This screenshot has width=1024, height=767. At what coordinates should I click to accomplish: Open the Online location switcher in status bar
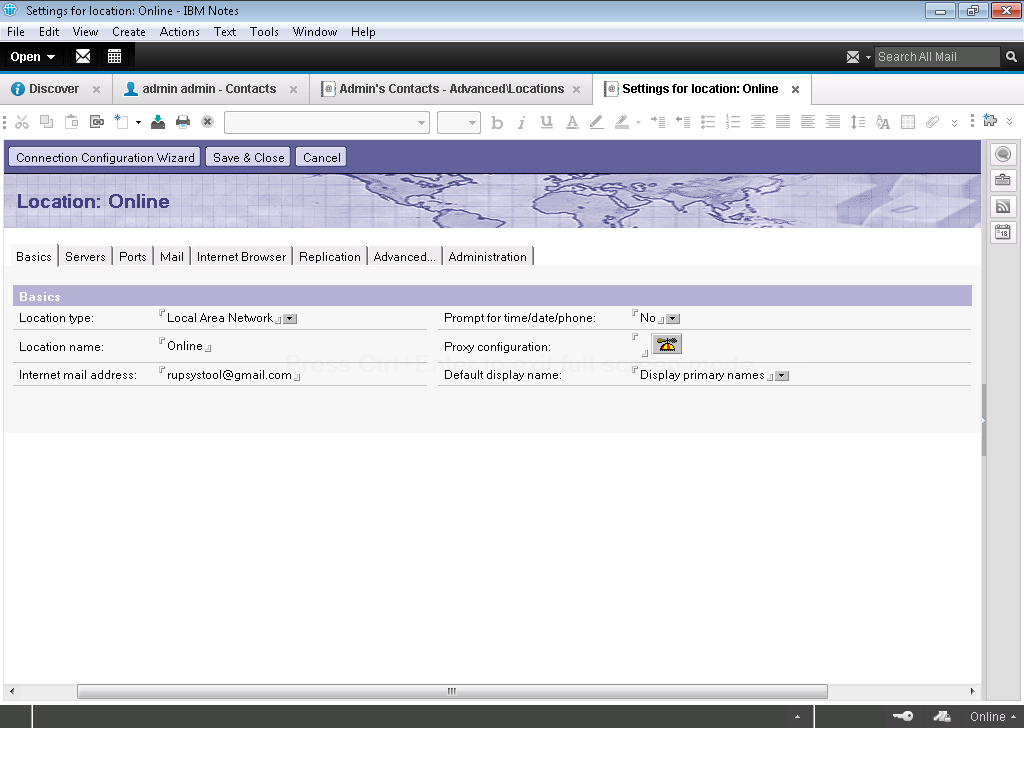(992, 716)
